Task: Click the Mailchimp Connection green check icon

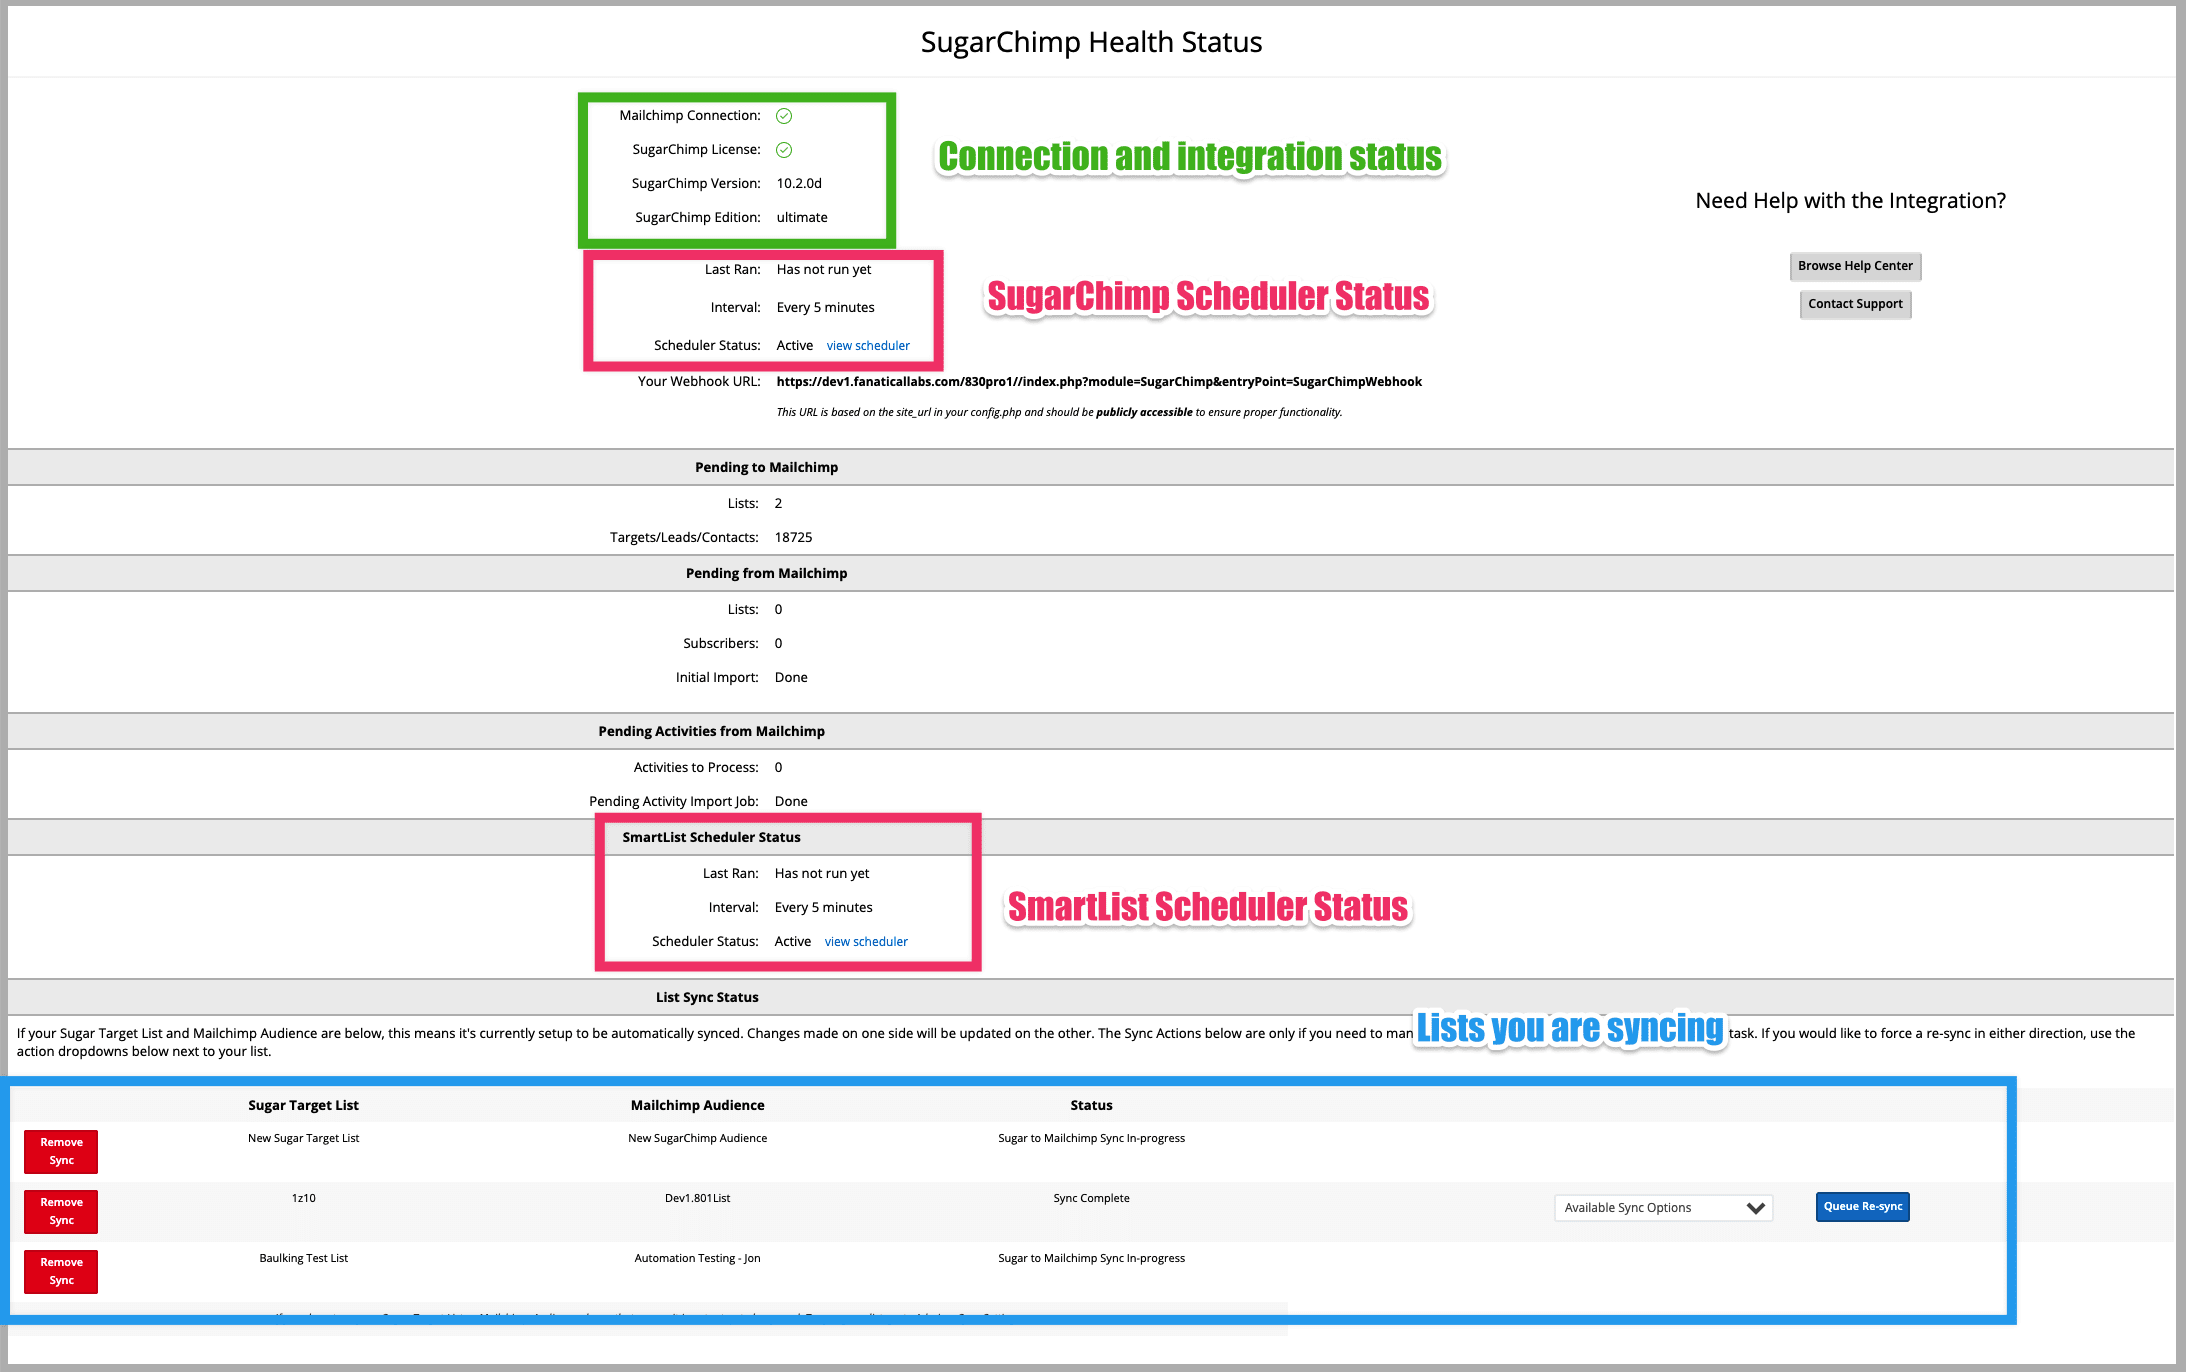Action: pos(784,116)
